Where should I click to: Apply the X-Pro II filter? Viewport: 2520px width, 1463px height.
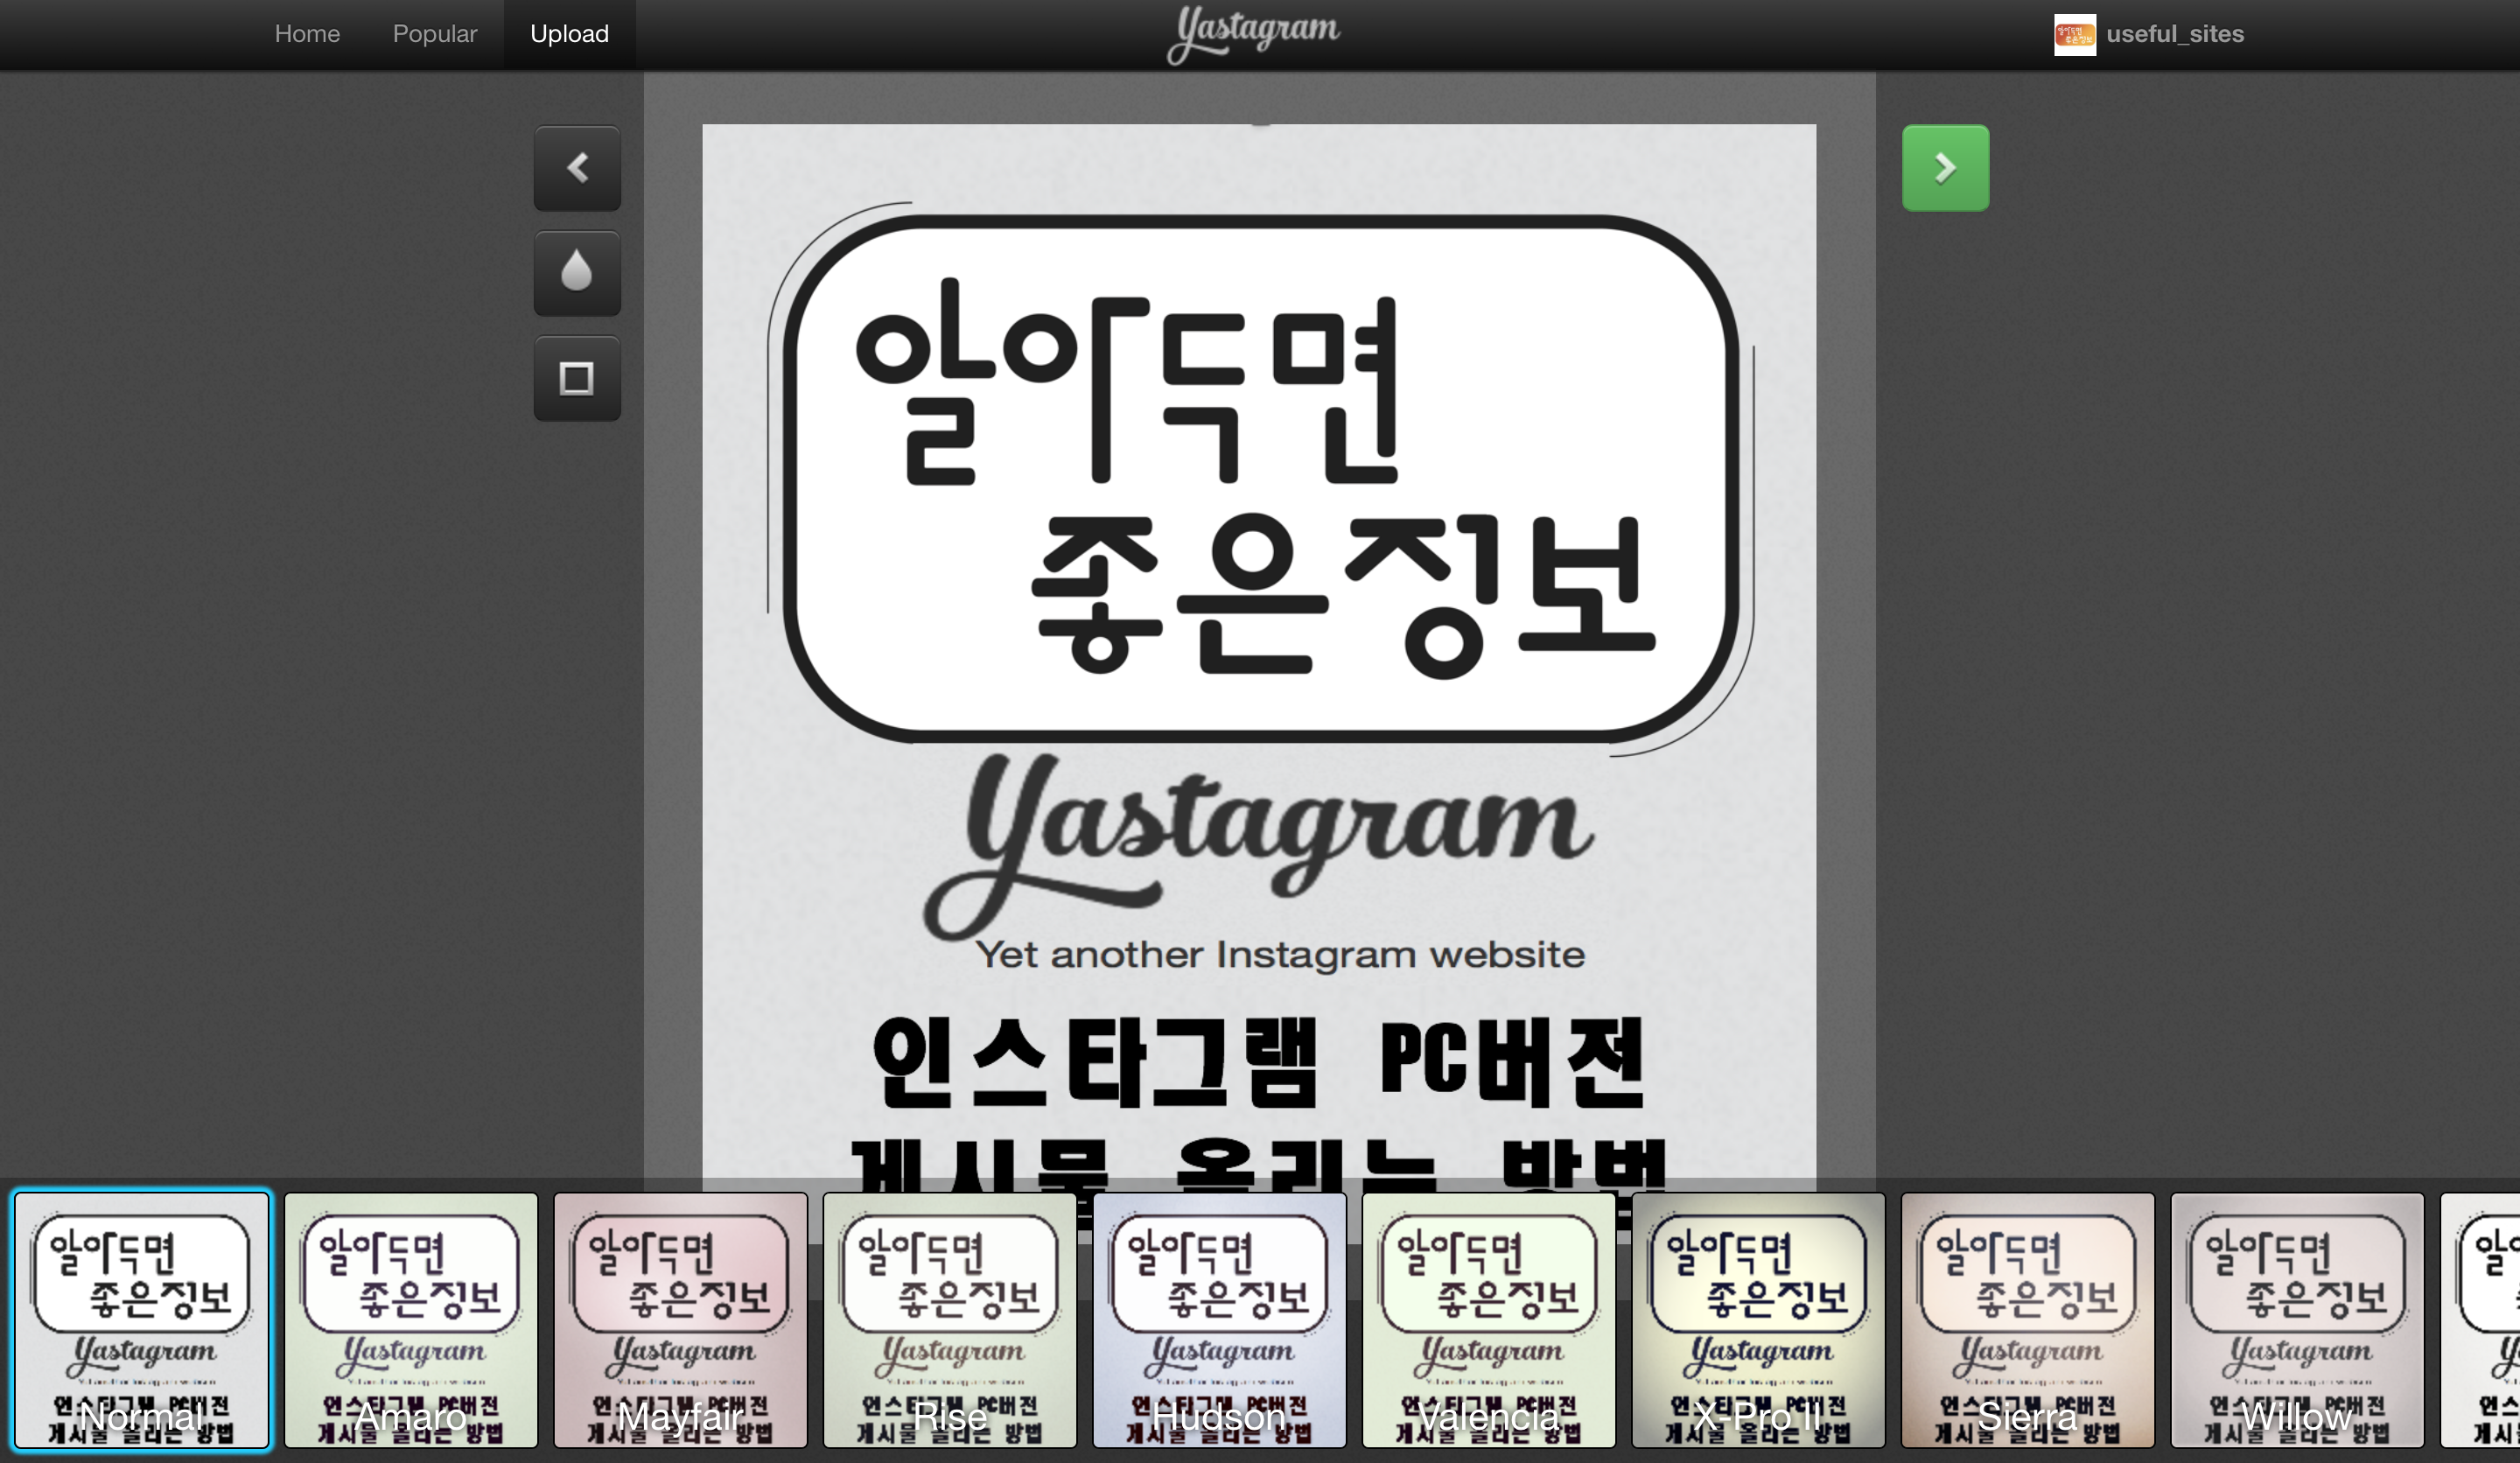[x=1758, y=1319]
